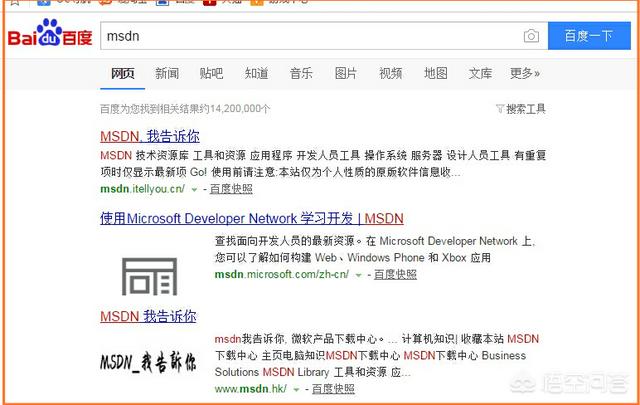Click the msdn.itellyou.cn/ green URL
Screen dimensions: 640x405
coord(142,189)
